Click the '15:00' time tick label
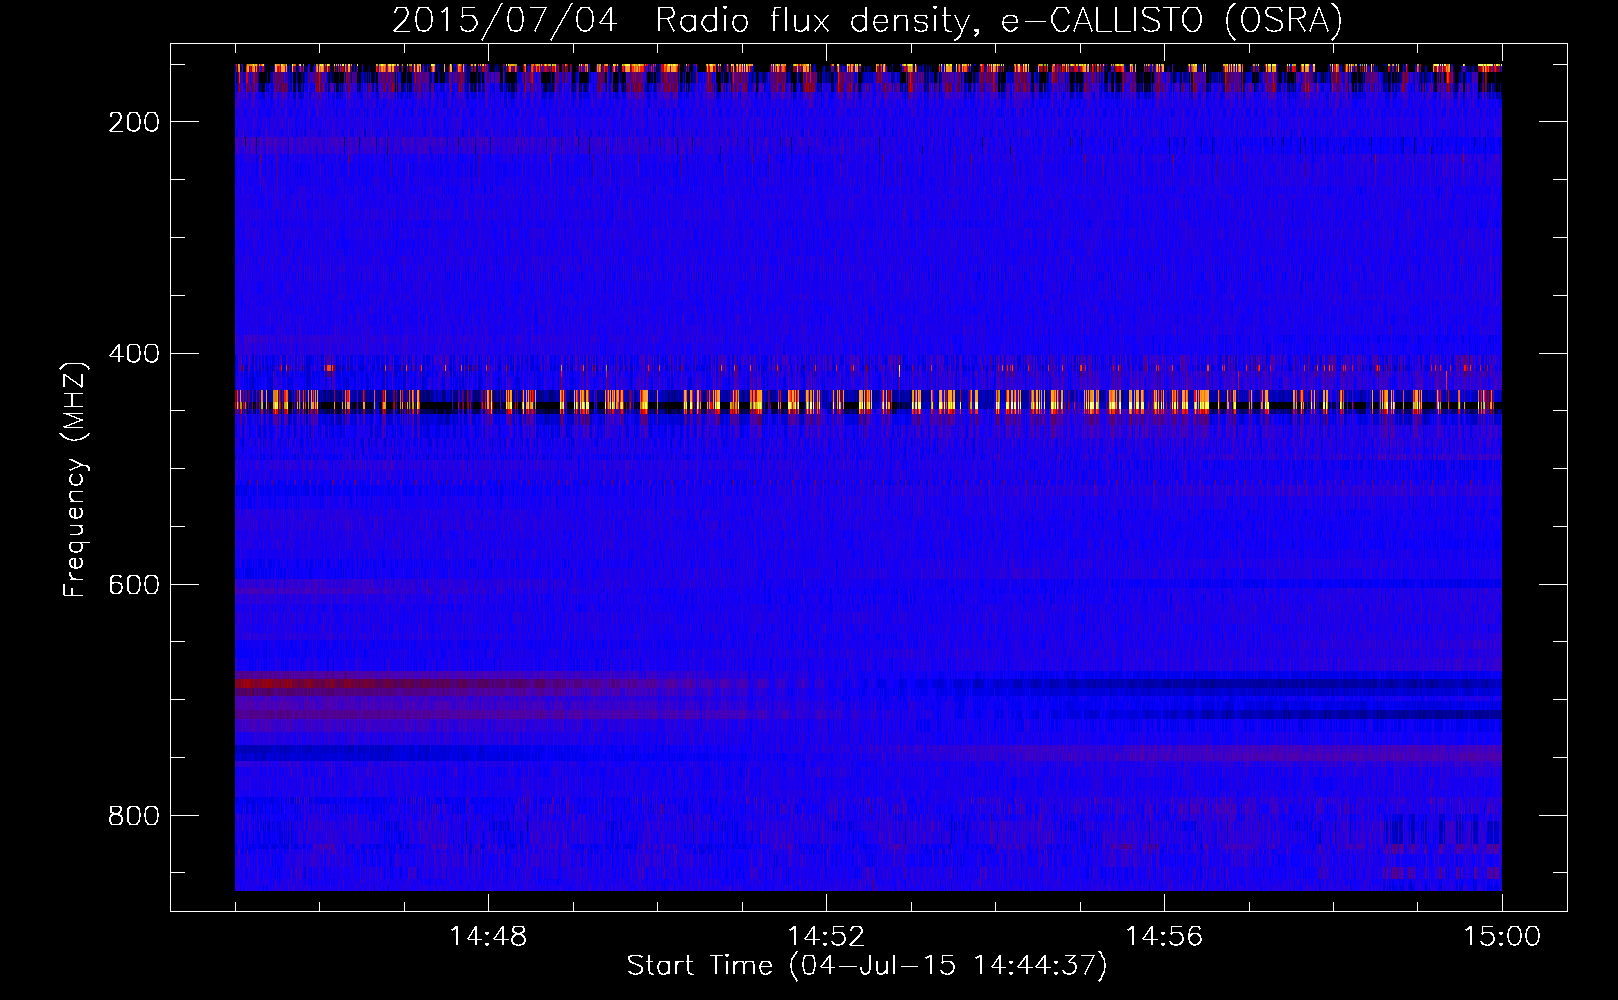 [1502, 937]
